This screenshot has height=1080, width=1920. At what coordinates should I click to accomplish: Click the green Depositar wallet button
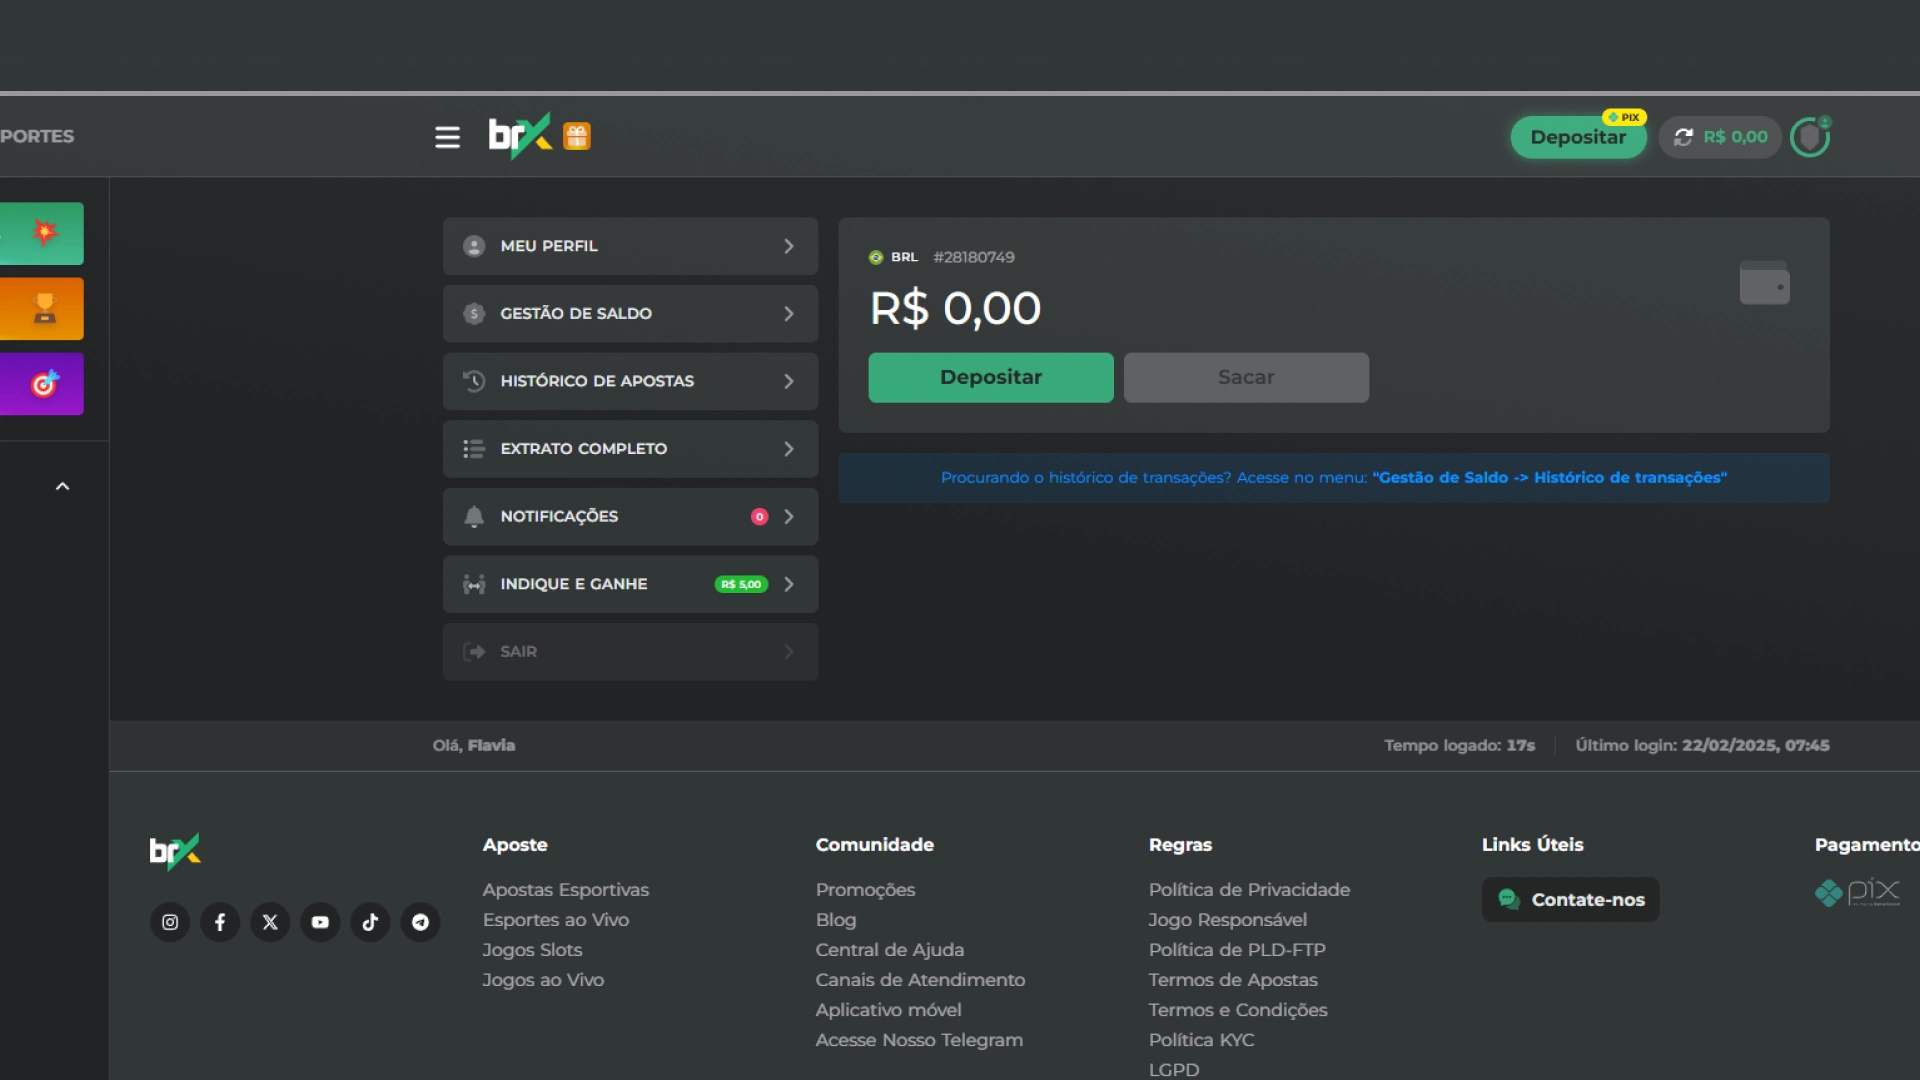990,378
